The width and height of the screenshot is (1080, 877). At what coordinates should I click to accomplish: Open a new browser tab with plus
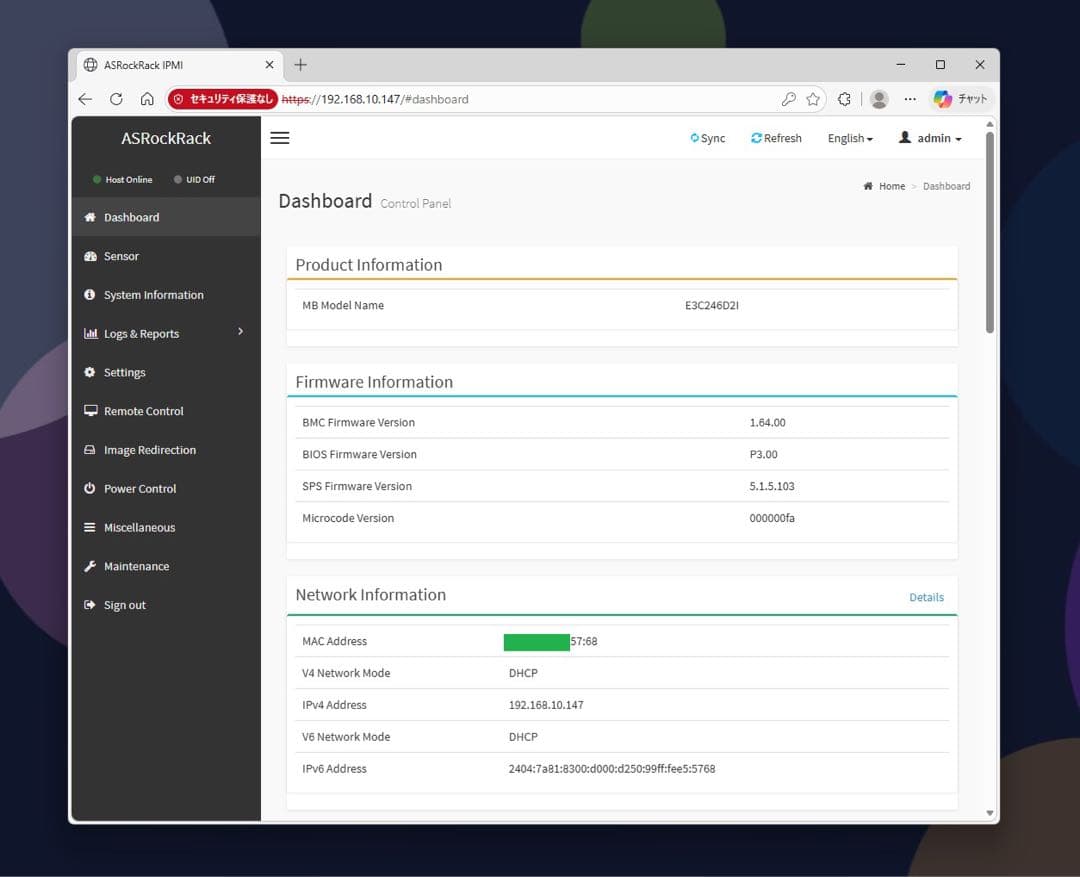tap(300, 65)
